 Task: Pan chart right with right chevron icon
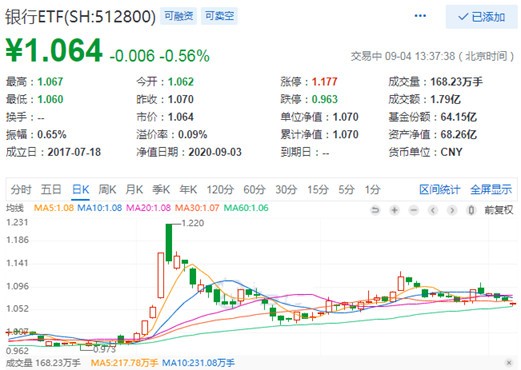452,210
